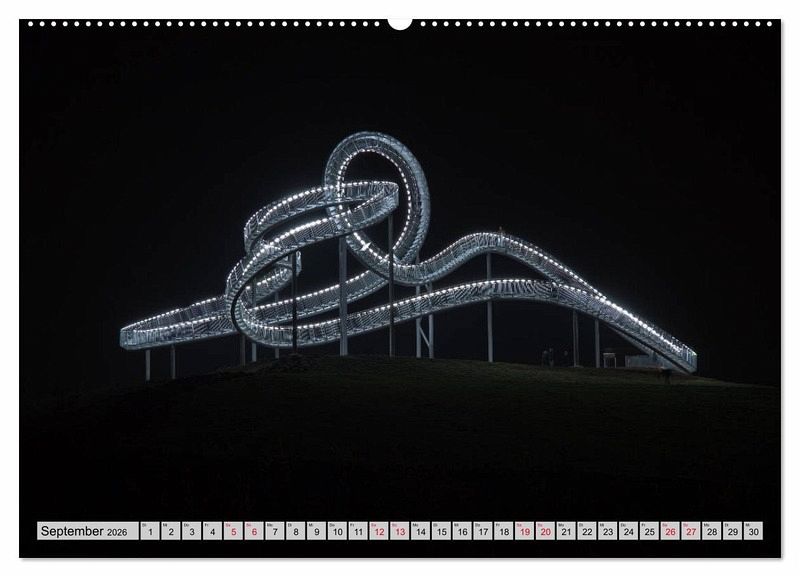Select day 1 in the calendar strip

(150, 531)
